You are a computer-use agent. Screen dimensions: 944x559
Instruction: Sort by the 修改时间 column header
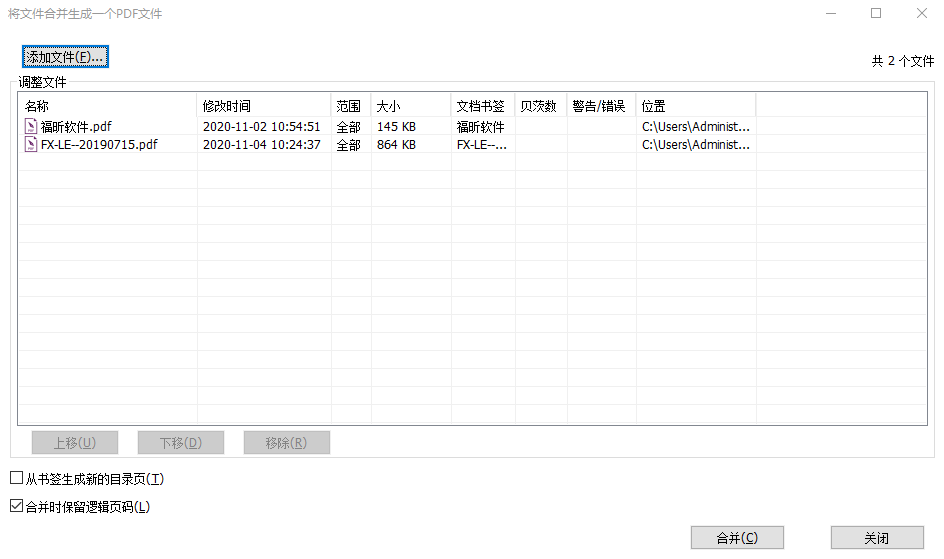264,106
